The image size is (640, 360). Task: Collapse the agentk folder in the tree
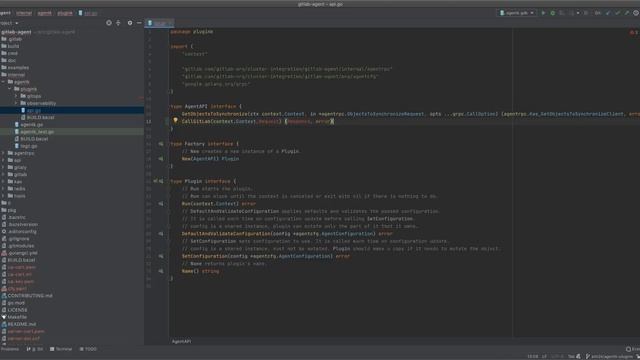(x=4, y=82)
